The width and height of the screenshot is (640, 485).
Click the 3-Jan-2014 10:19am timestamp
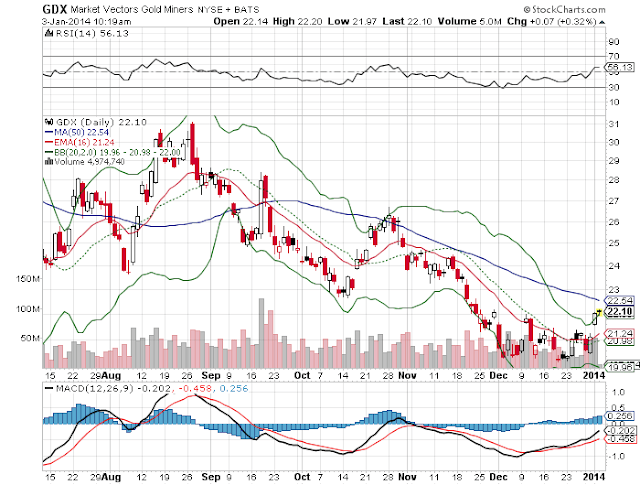pyautogui.click(x=87, y=22)
